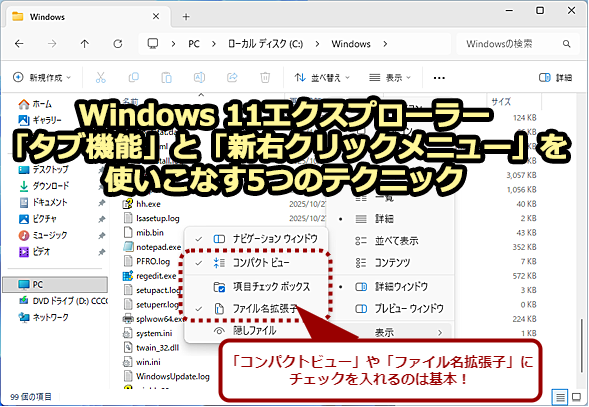The width and height of the screenshot is (589, 407).
Task: Open 並べ替え dropdown
Action: pos(322,78)
